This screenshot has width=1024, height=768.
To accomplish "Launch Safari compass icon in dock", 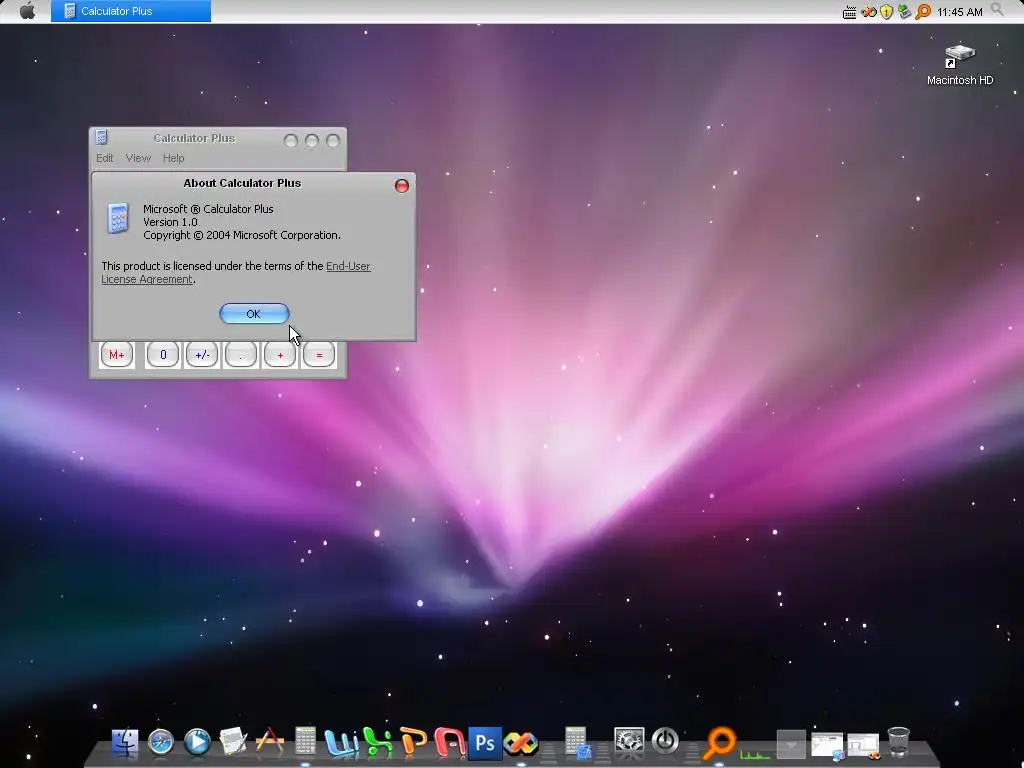I will (x=161, y=743).
